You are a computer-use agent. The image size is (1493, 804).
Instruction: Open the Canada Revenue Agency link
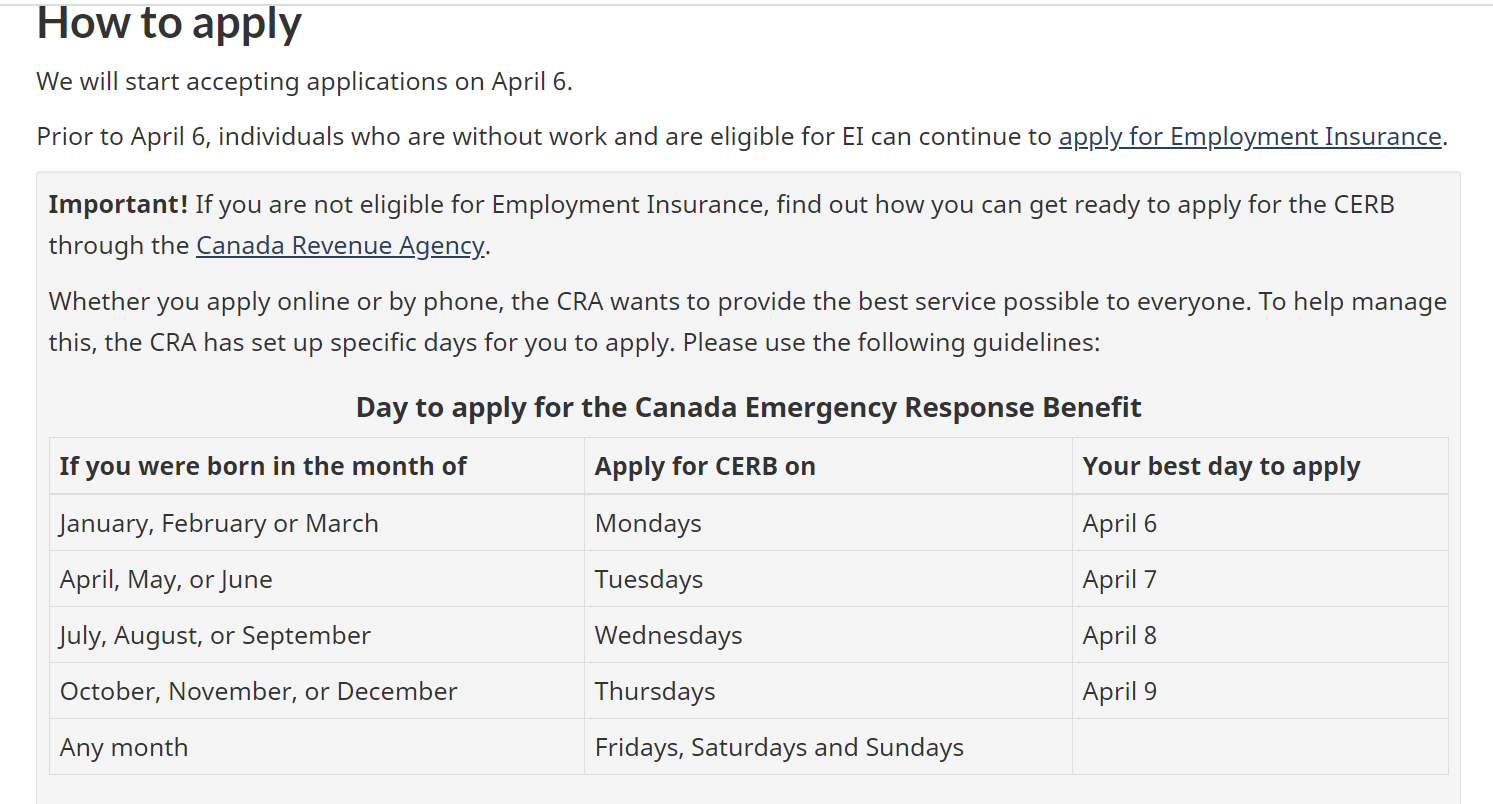[340, 245]
